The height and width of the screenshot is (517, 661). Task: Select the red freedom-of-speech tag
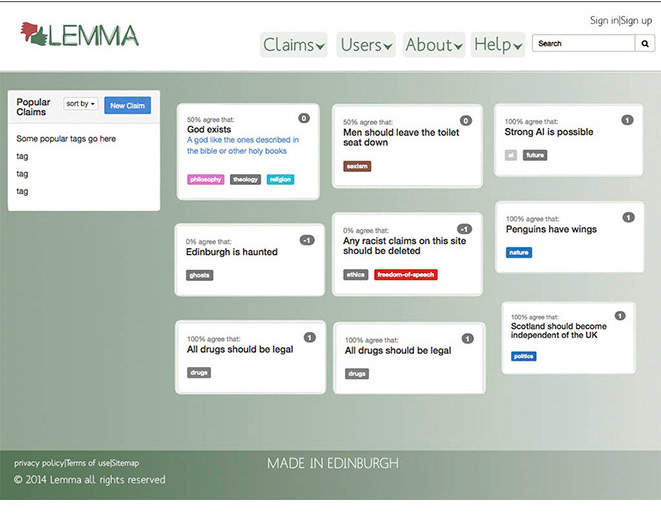pos(406,275)
